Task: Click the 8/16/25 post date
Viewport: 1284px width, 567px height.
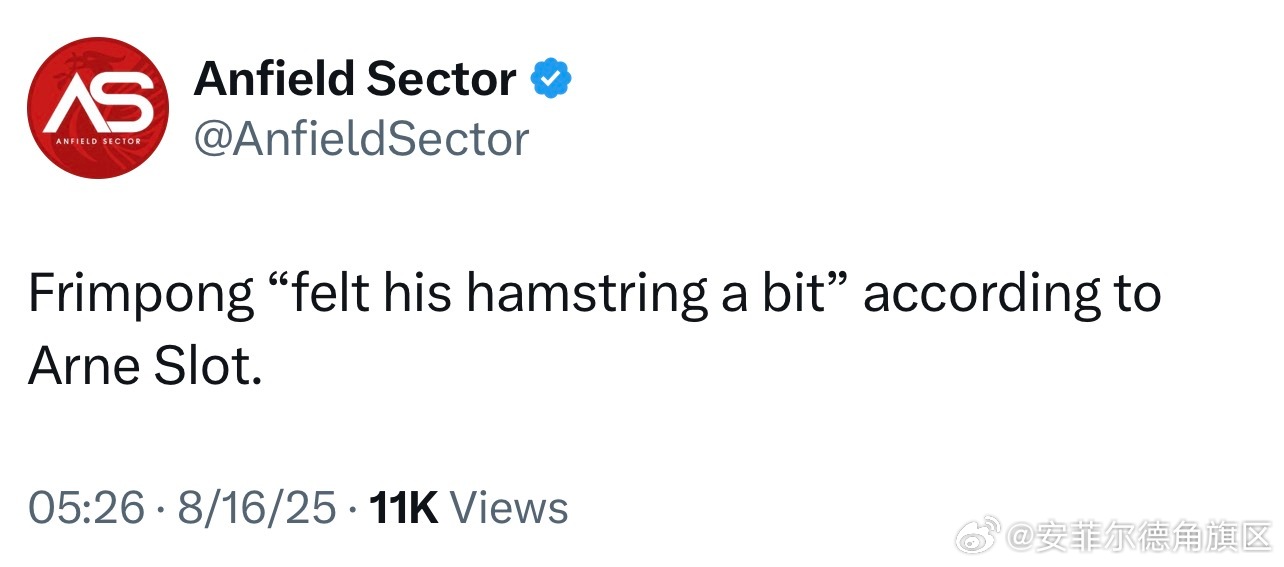Action: pyautogui.click(x=257, y=509)
